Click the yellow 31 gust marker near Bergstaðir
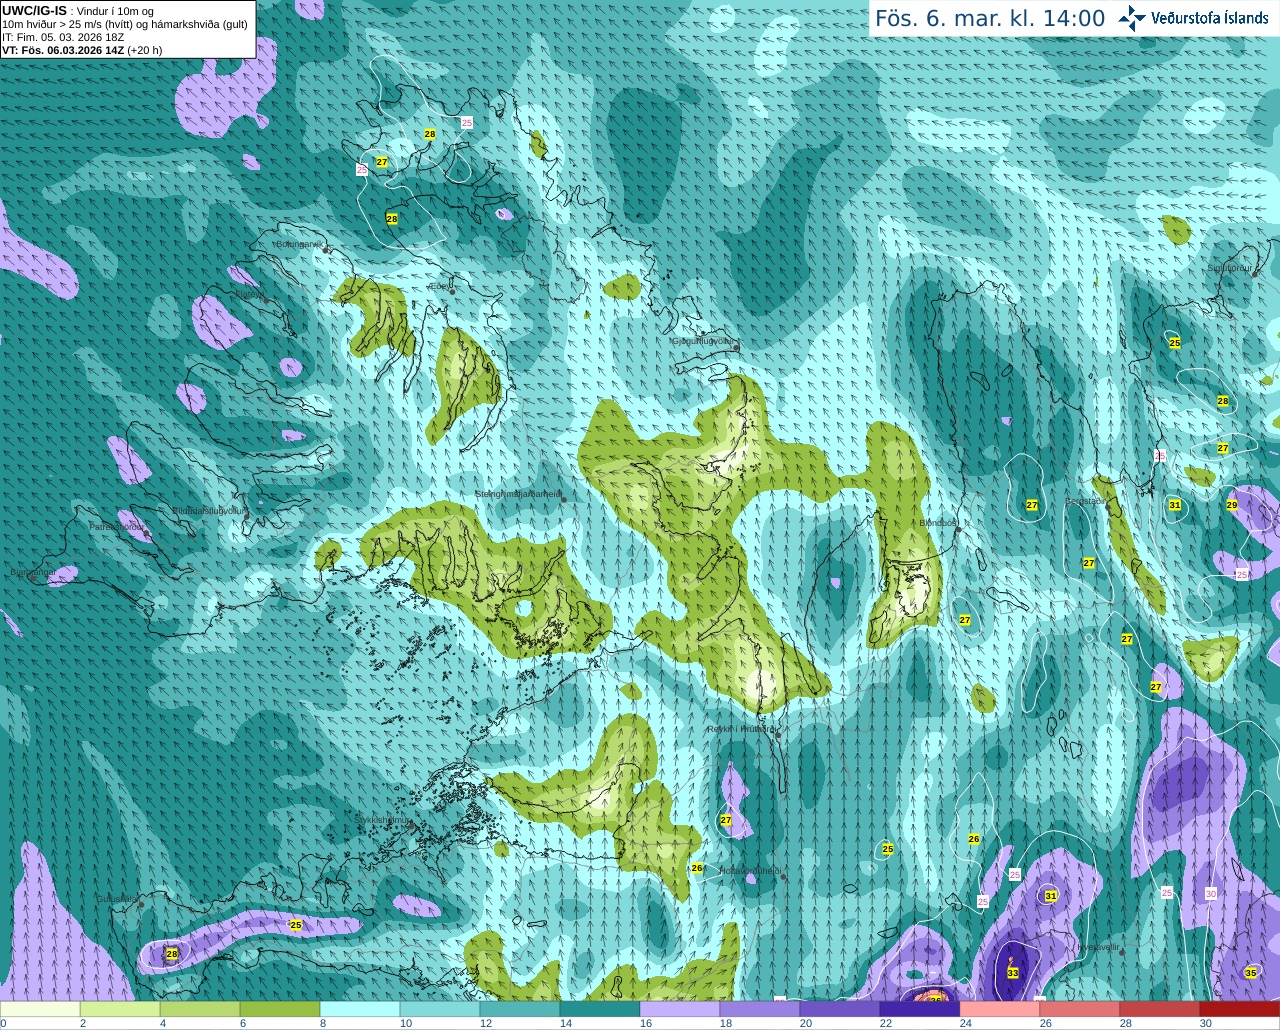Viewport: 1280px width, 1030px height. pyautogui.click(x=1175, y=505)
